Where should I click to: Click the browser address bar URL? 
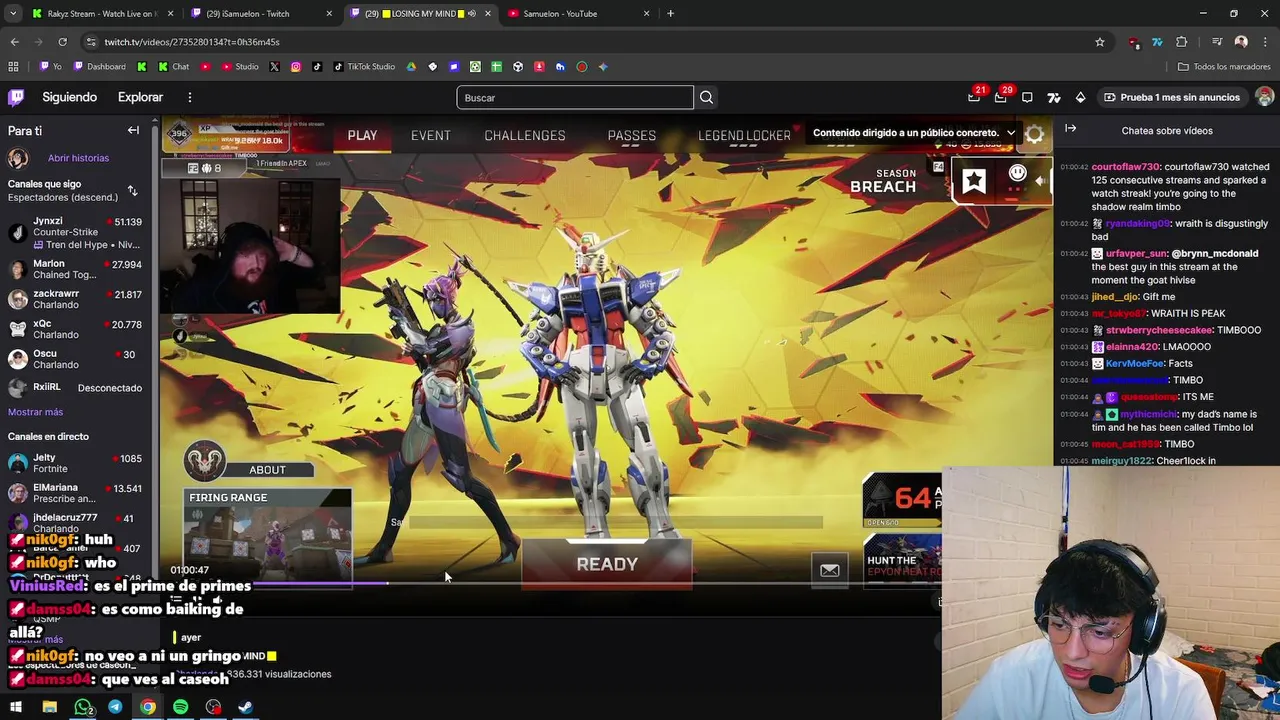192,42
